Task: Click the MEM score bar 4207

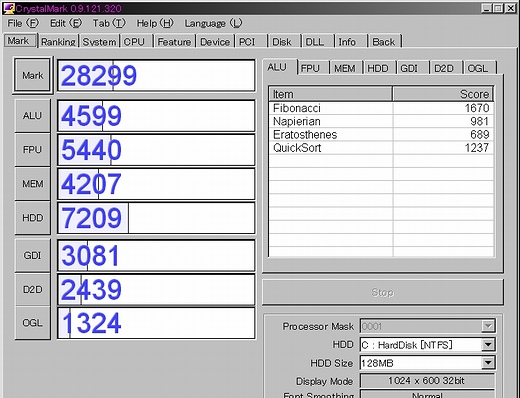Action: click(156, 184)
